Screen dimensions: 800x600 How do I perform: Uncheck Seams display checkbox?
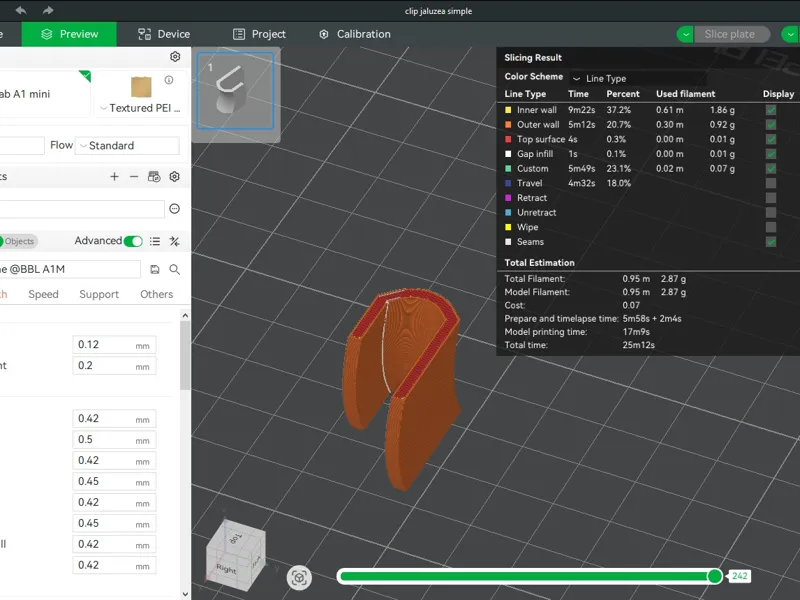(771, 242)
